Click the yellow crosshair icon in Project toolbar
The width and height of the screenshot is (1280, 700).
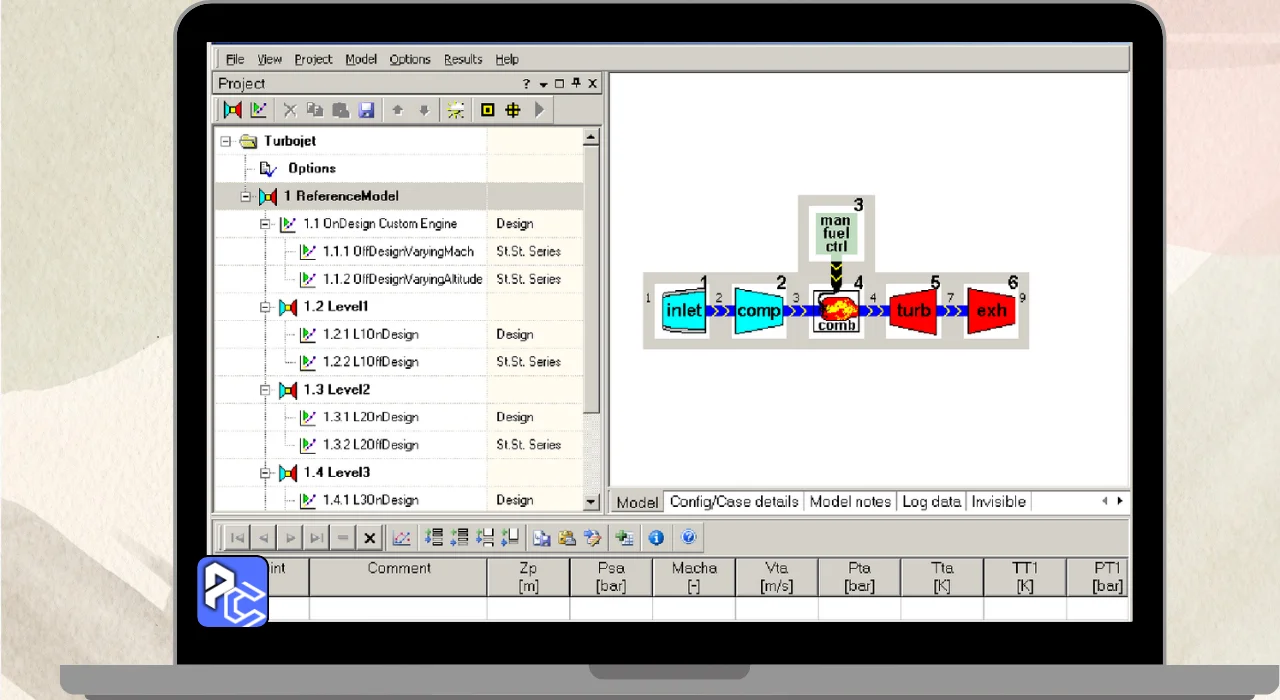513,110
